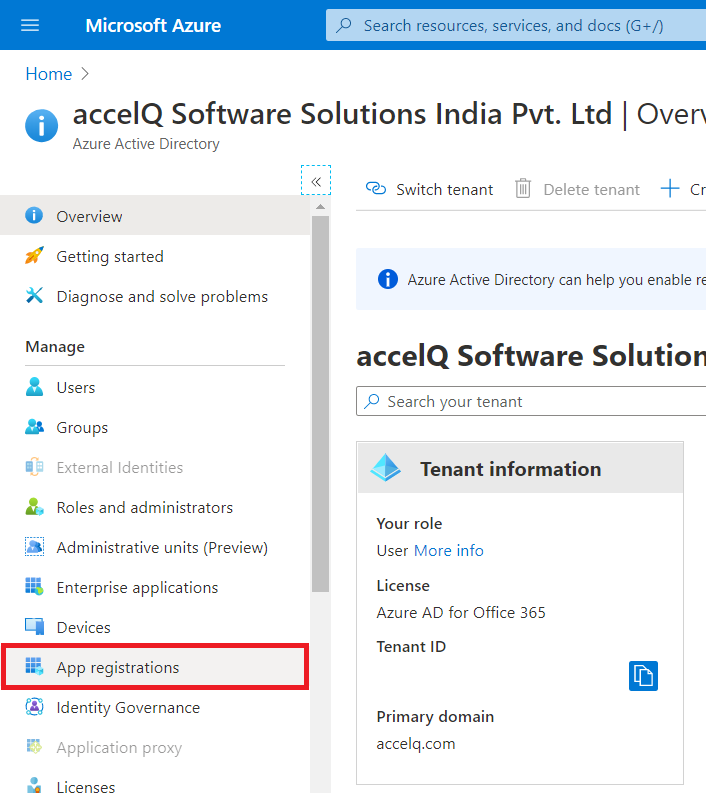Click the App registrations grid icon
The height and width of the screenshot is (793, 706).
pos(34,666)
